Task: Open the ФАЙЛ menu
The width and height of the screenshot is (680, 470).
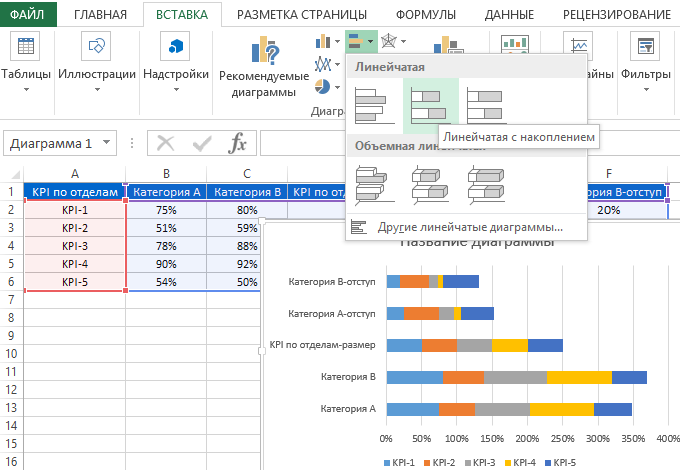Action: [x=28, y=14]
